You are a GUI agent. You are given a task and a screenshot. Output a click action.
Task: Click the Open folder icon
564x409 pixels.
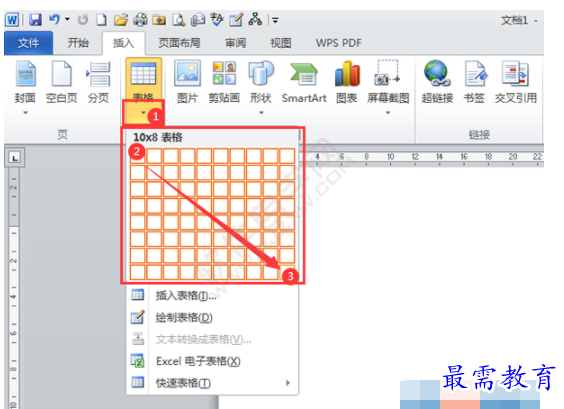pos(121,20)
